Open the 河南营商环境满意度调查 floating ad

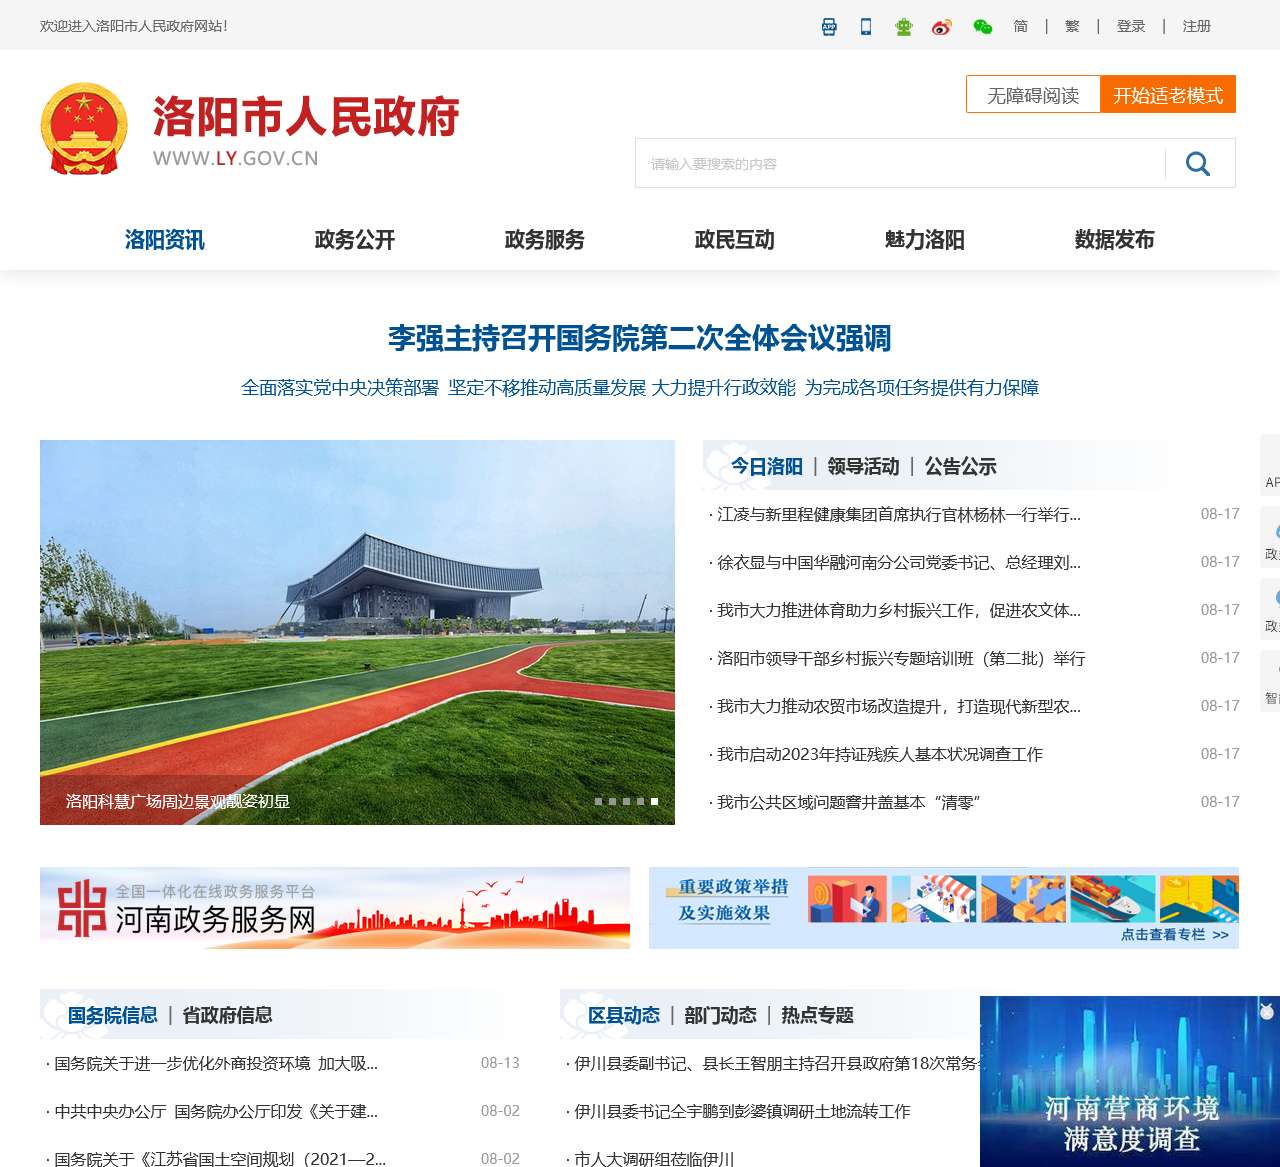pyautogui.click(x=1130, y=1082)
